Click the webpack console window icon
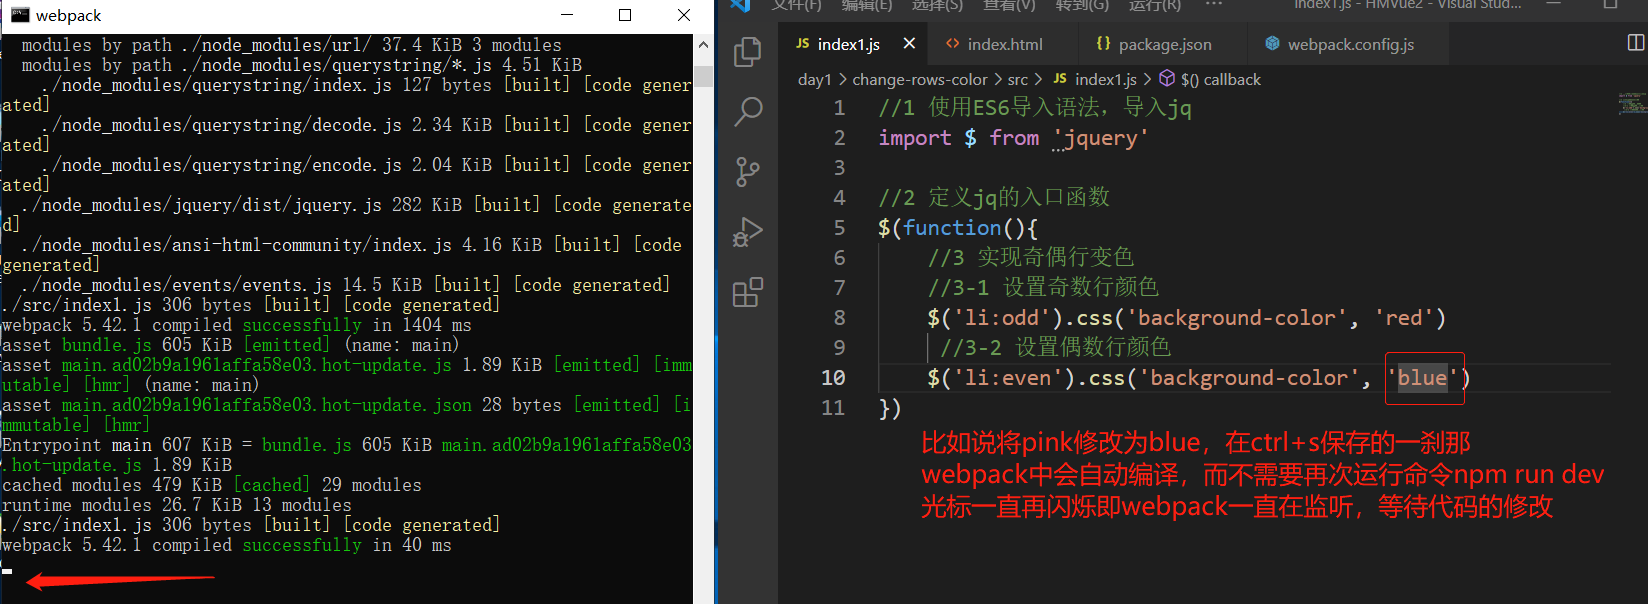This screenshot has height=604, width=1648. (x=18, y=15)
